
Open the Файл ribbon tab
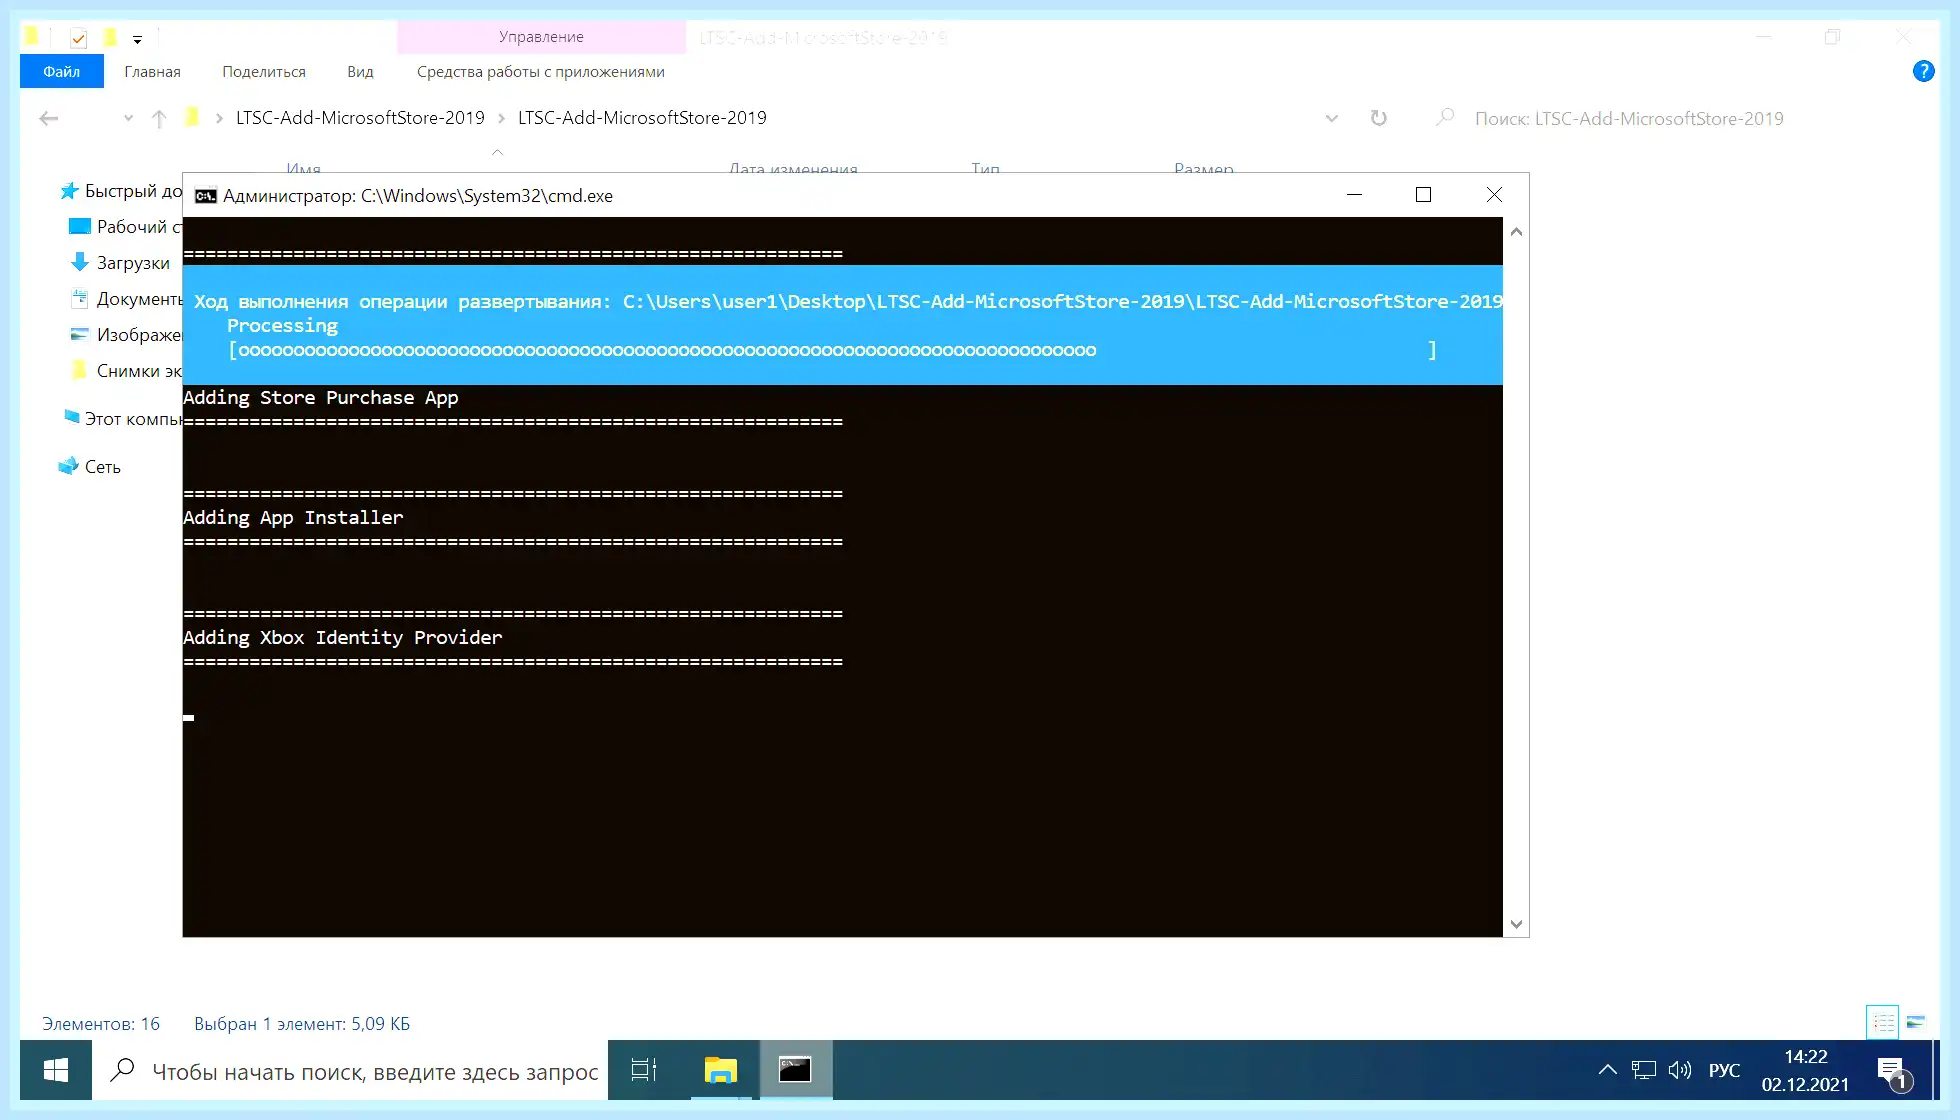click(61, 72)
